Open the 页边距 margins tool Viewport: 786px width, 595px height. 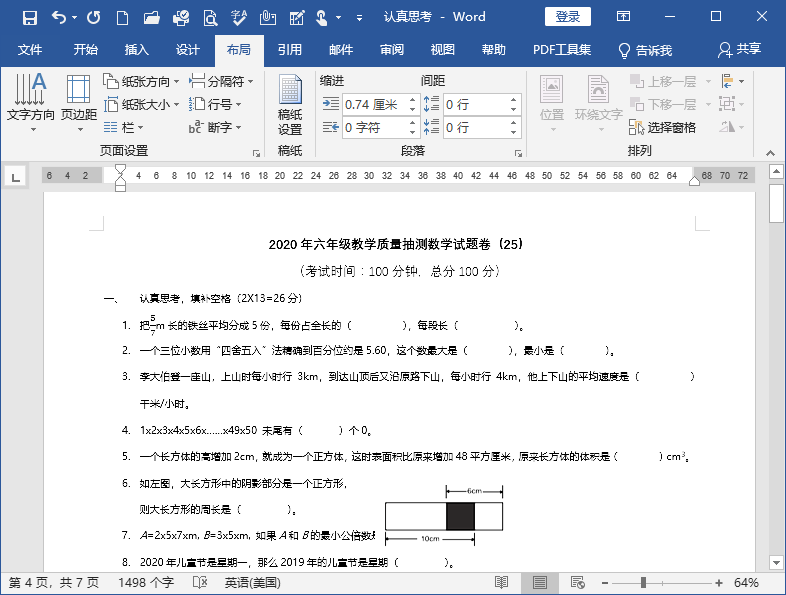(x=78, y=102)
